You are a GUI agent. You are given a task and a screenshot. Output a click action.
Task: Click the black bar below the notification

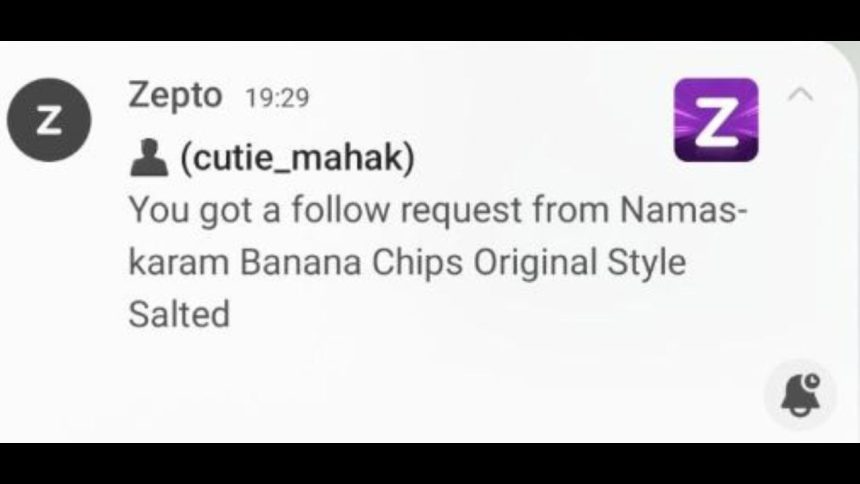(430, 464)
